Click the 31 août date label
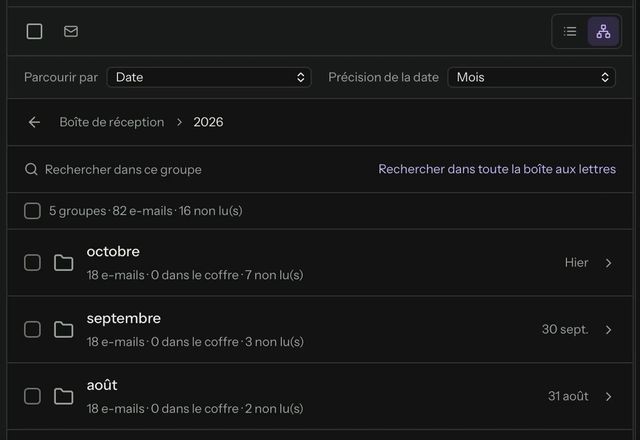 tap(568, 396)
